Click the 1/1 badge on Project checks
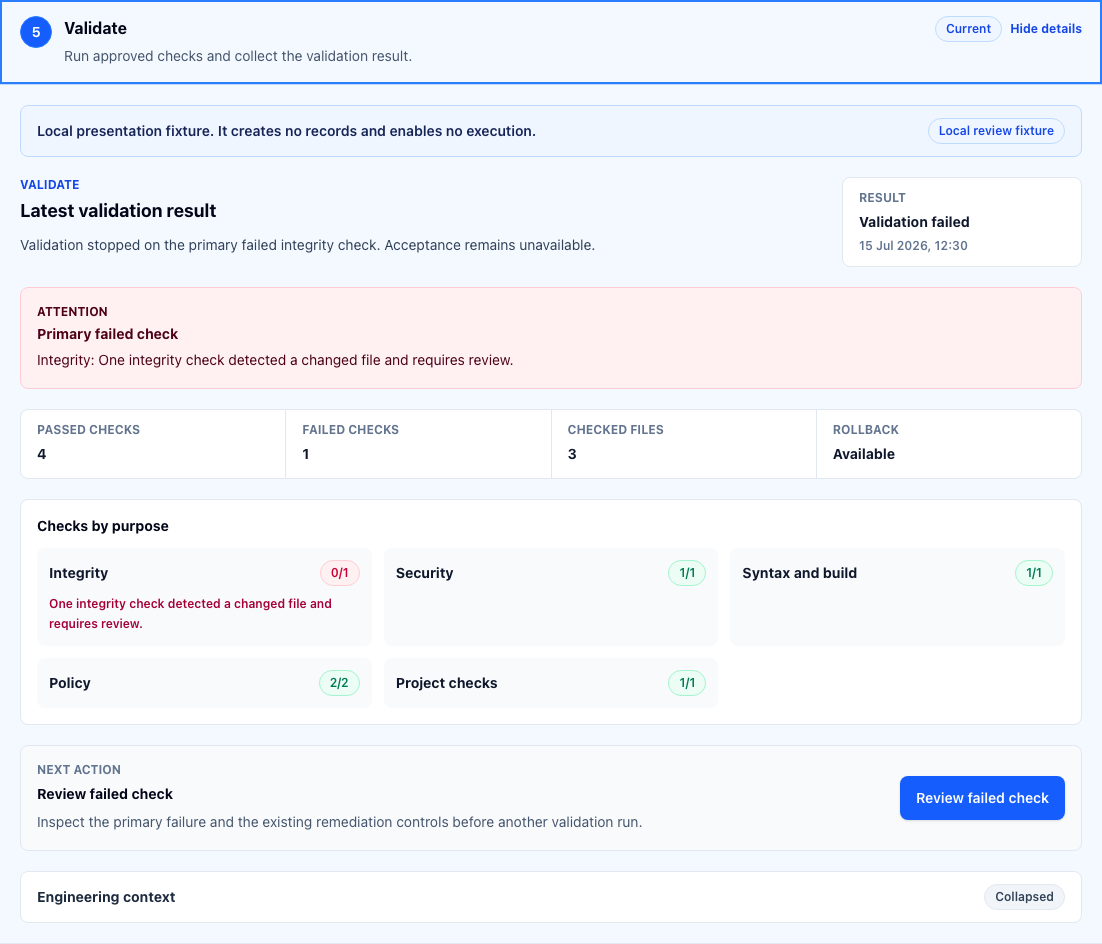 (x=687, y=683)
